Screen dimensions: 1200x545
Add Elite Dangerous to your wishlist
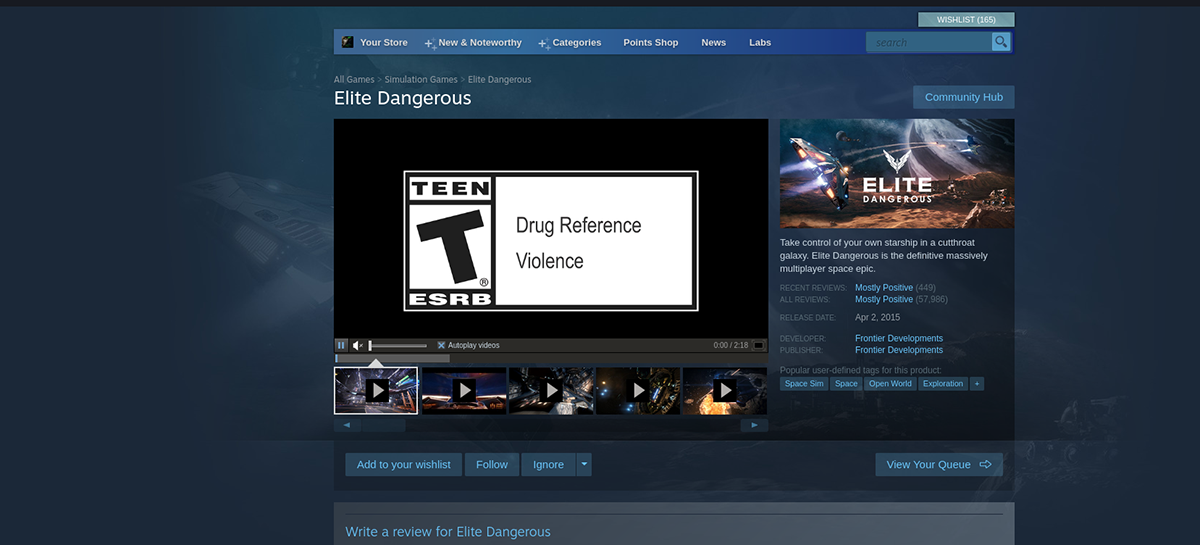tap(404, 464)
